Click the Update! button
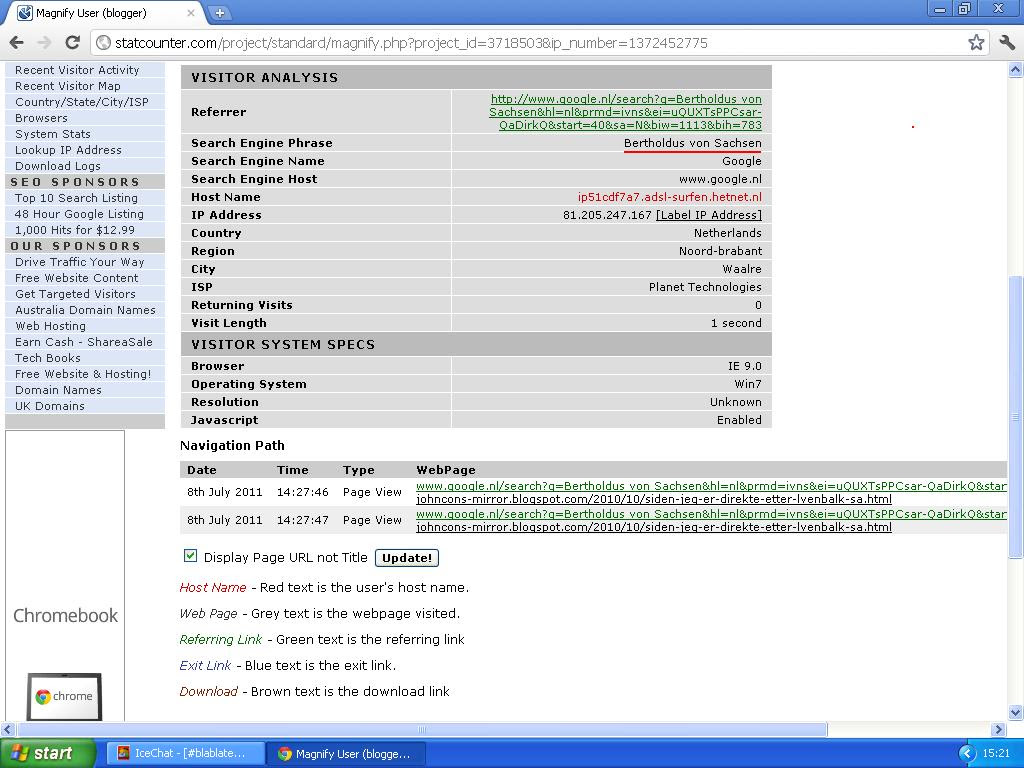The width and height of the screenshot is (1024, 768). point(406,558)
